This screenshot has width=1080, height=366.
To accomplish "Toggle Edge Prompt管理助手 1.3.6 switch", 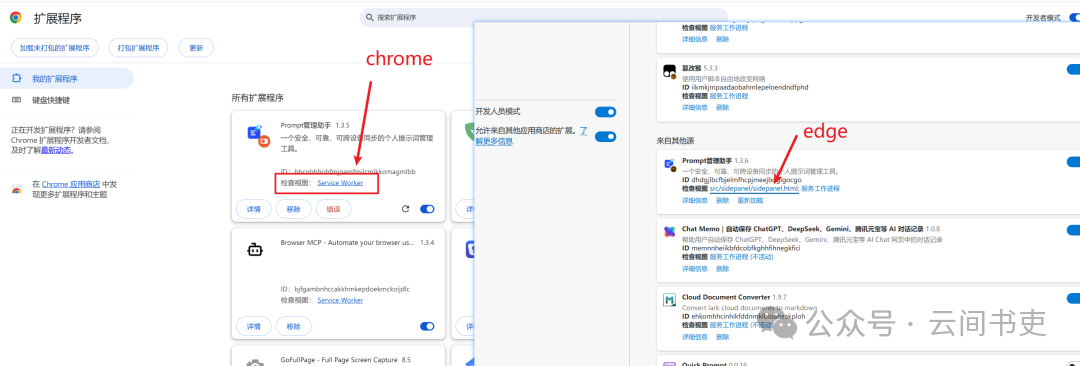I will tap(1073, 162).
